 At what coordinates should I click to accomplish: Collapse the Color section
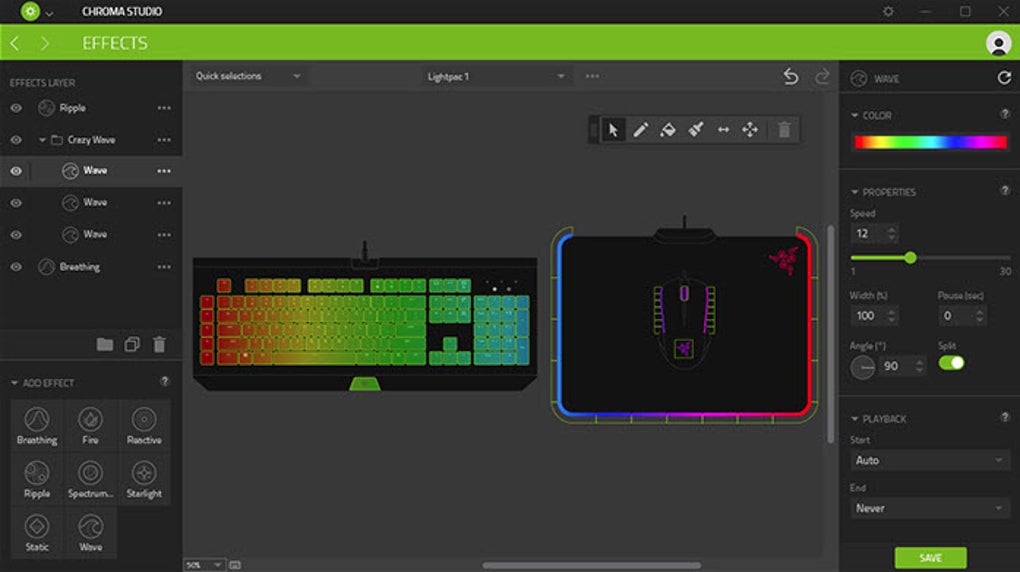pyautogui.click(x=855, y=115)
